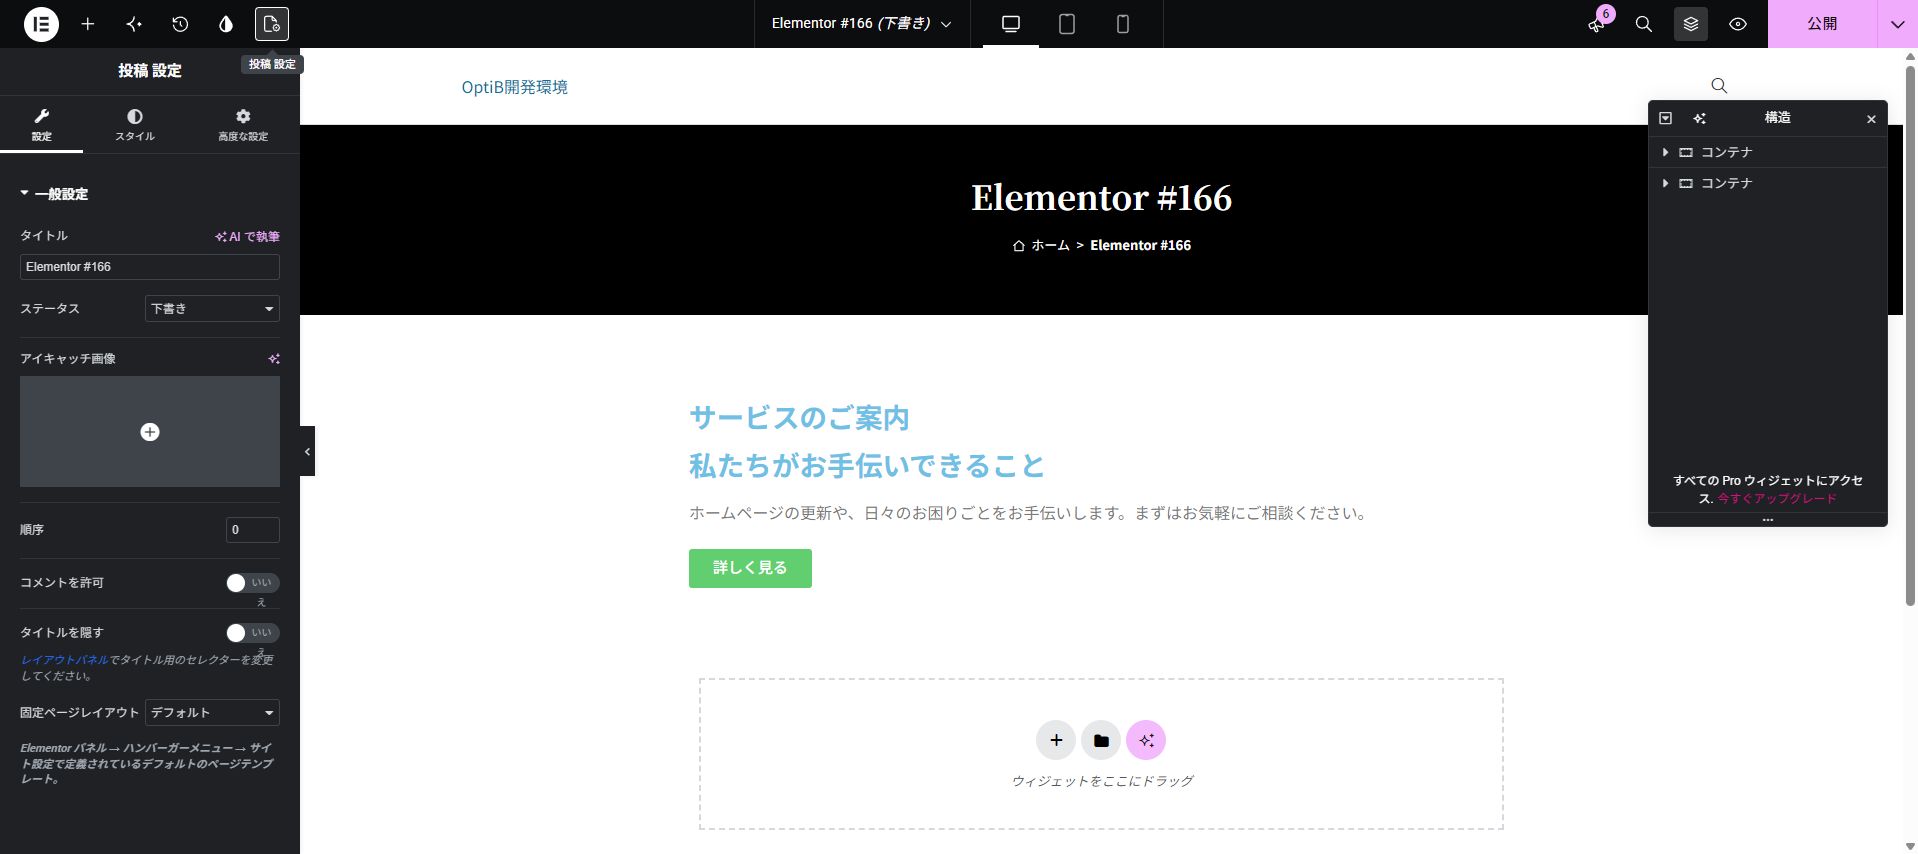This screenshot has height=854, width=1918.
Task: Switch to the 設定 tab
Action: coord(41,125)
